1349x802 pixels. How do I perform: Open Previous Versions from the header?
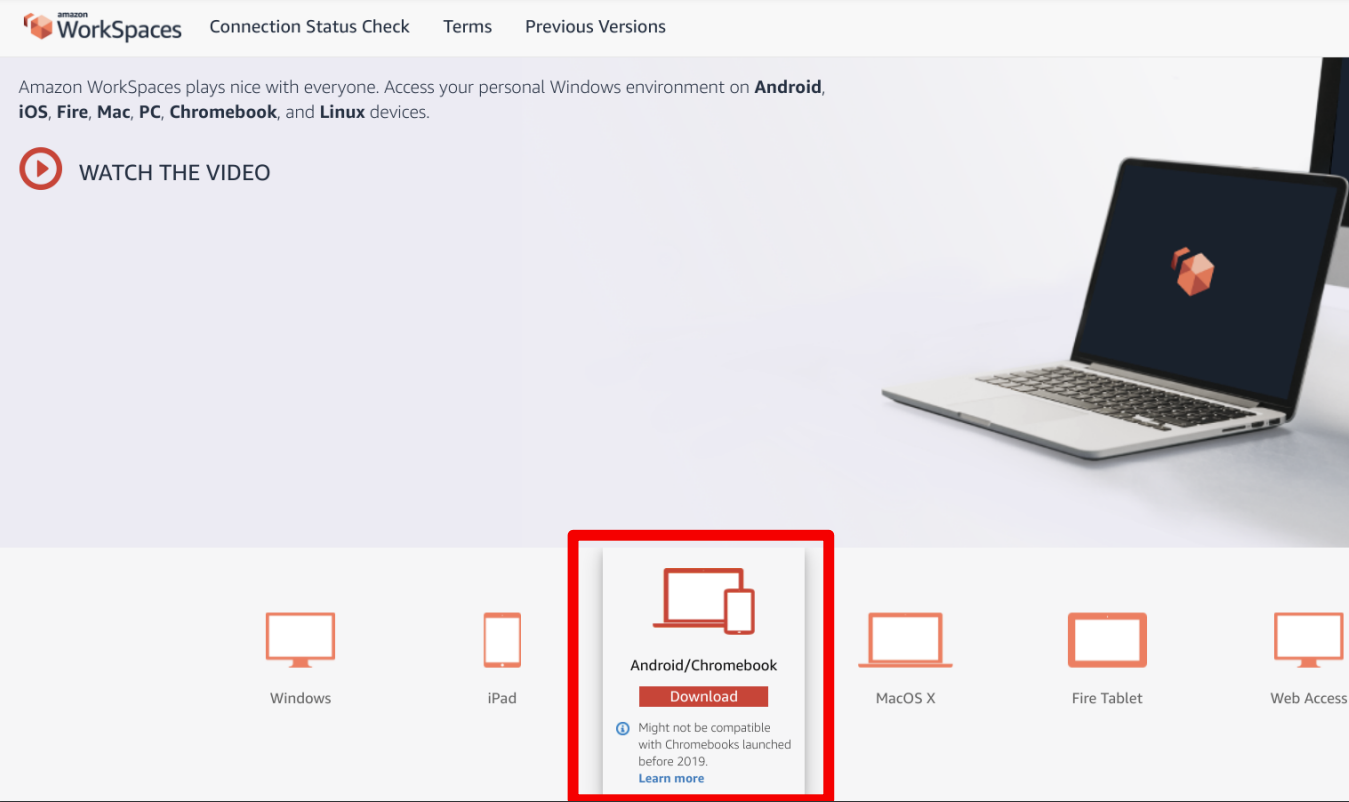point(595,27)
